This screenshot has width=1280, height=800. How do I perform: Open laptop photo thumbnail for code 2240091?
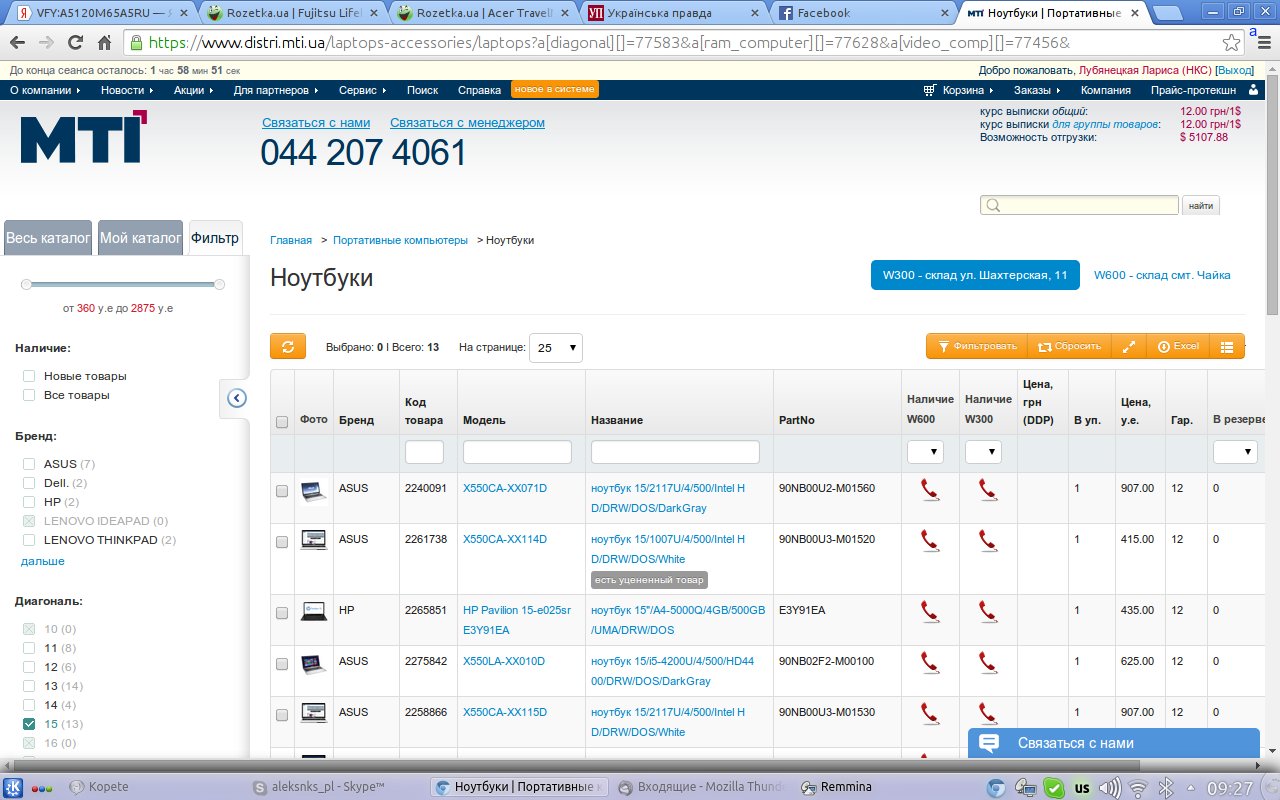tap(313, 491)
